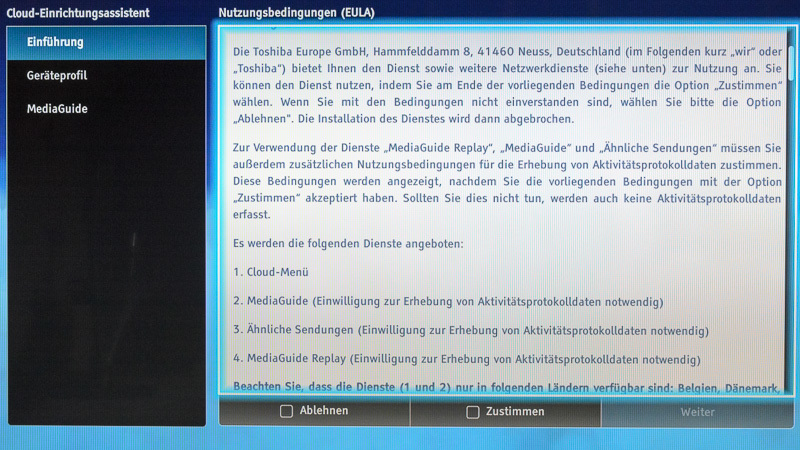
Task: Tick the Zustimmen checkbox
Action: tap(473, 412)
